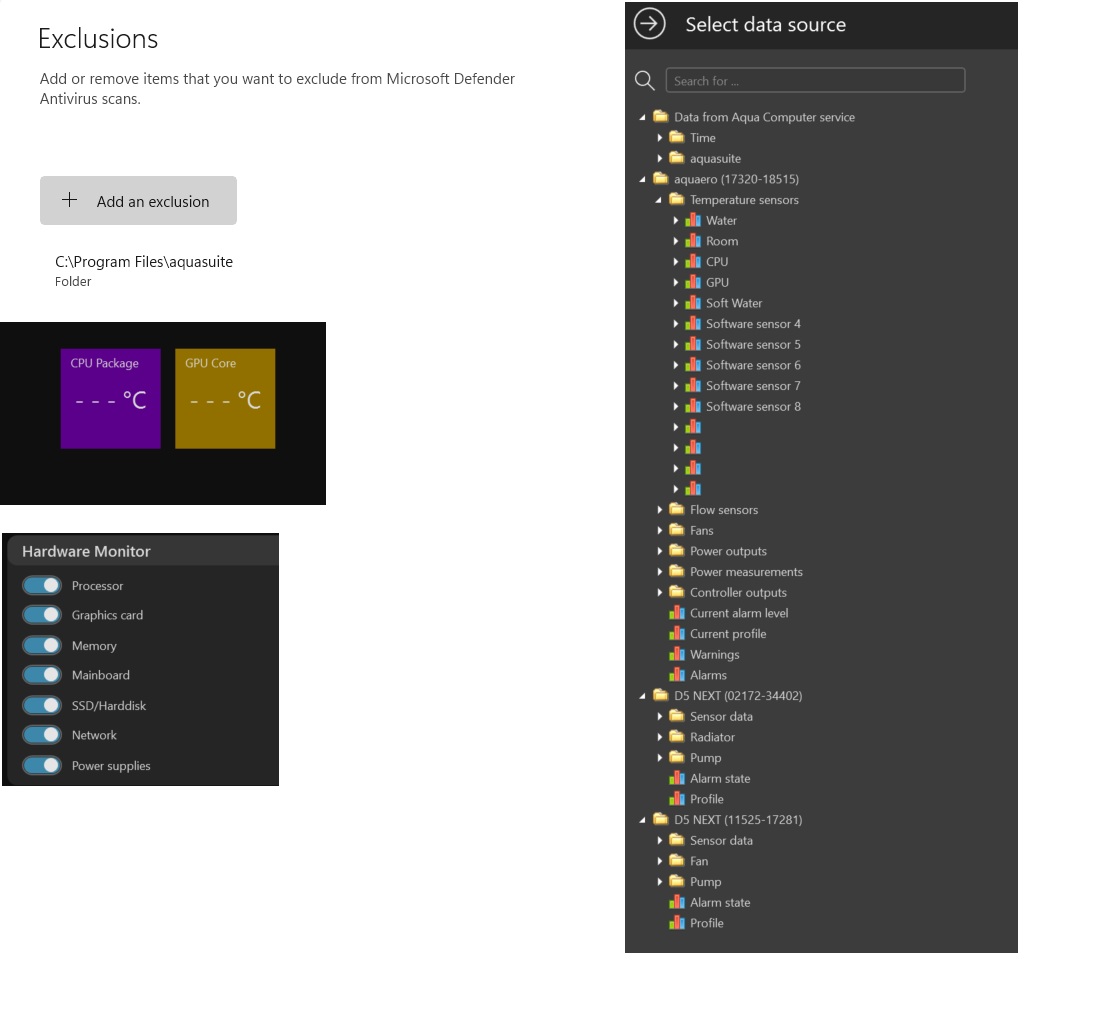Click the arrow circle icon beside Select data source
This screenshot has height=1025, width=1103.
pos(649,24)
